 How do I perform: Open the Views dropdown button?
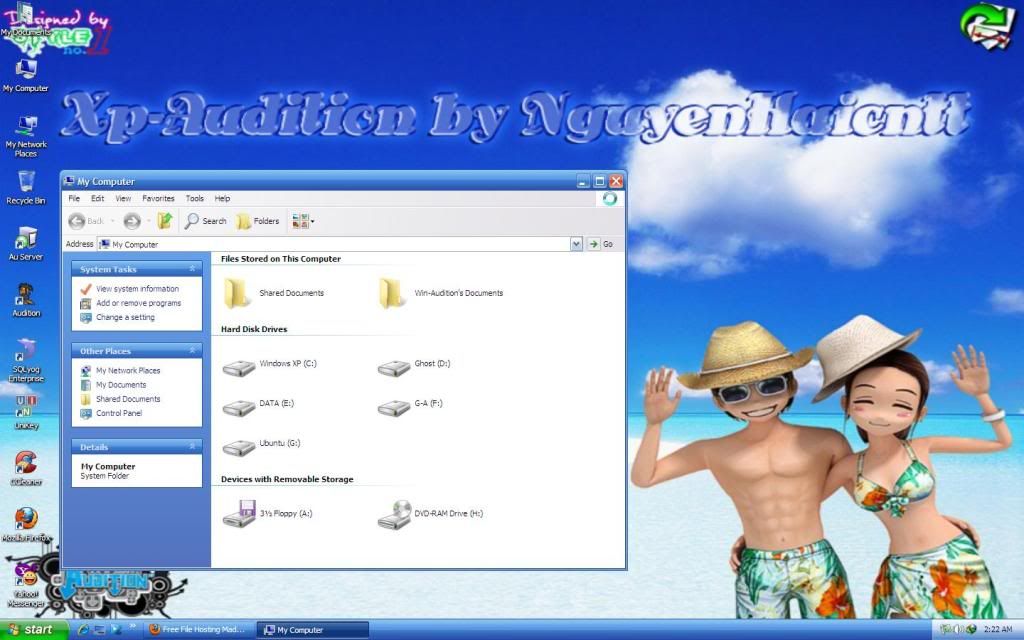pos(303,221)
